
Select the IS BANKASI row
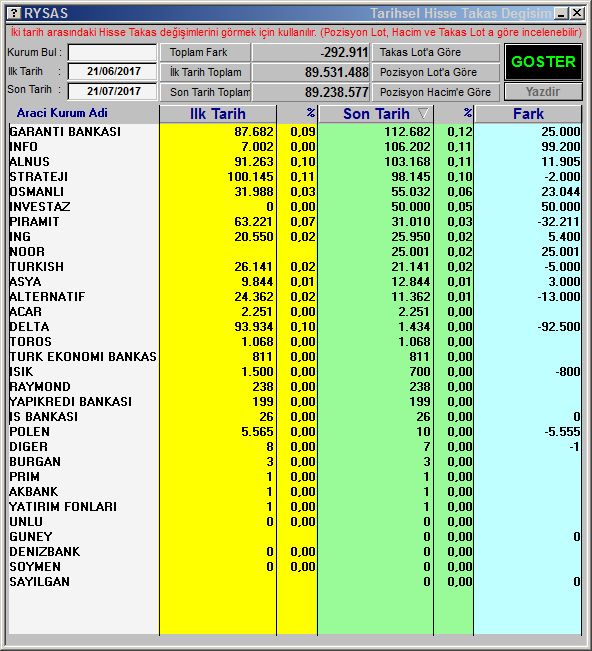295,416
